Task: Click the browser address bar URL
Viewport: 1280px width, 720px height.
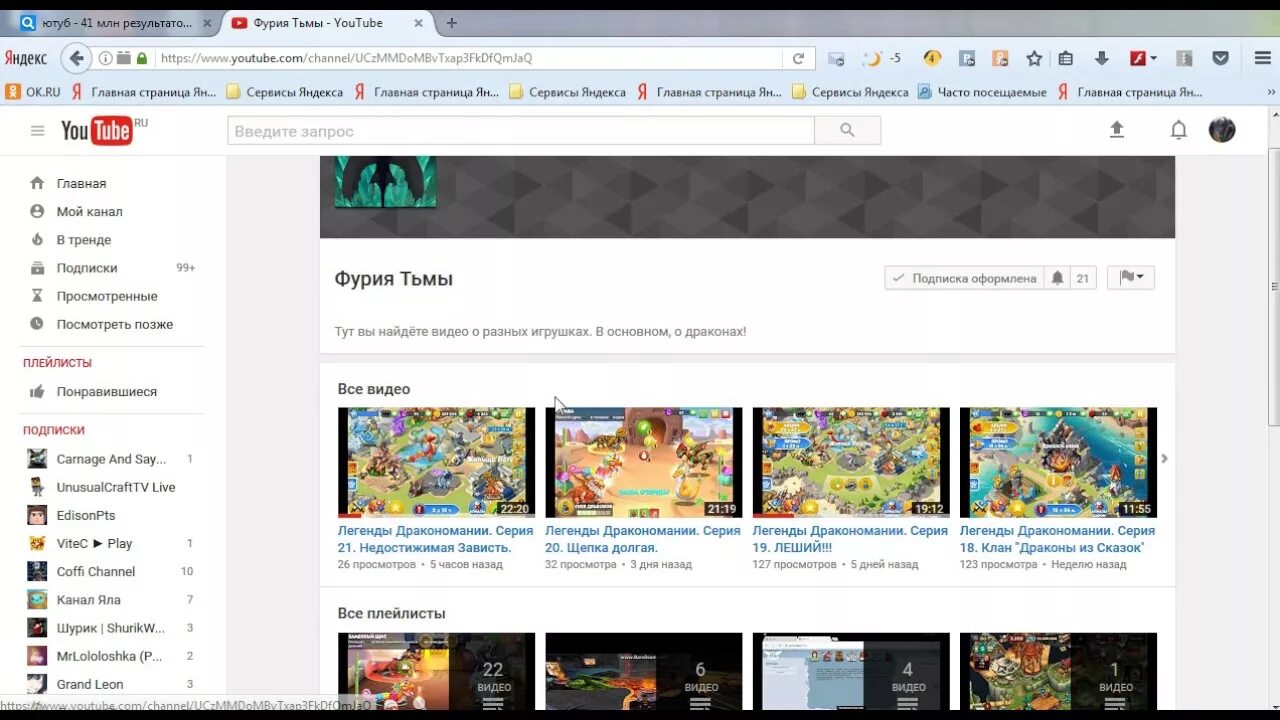Action: click(346, 58)
